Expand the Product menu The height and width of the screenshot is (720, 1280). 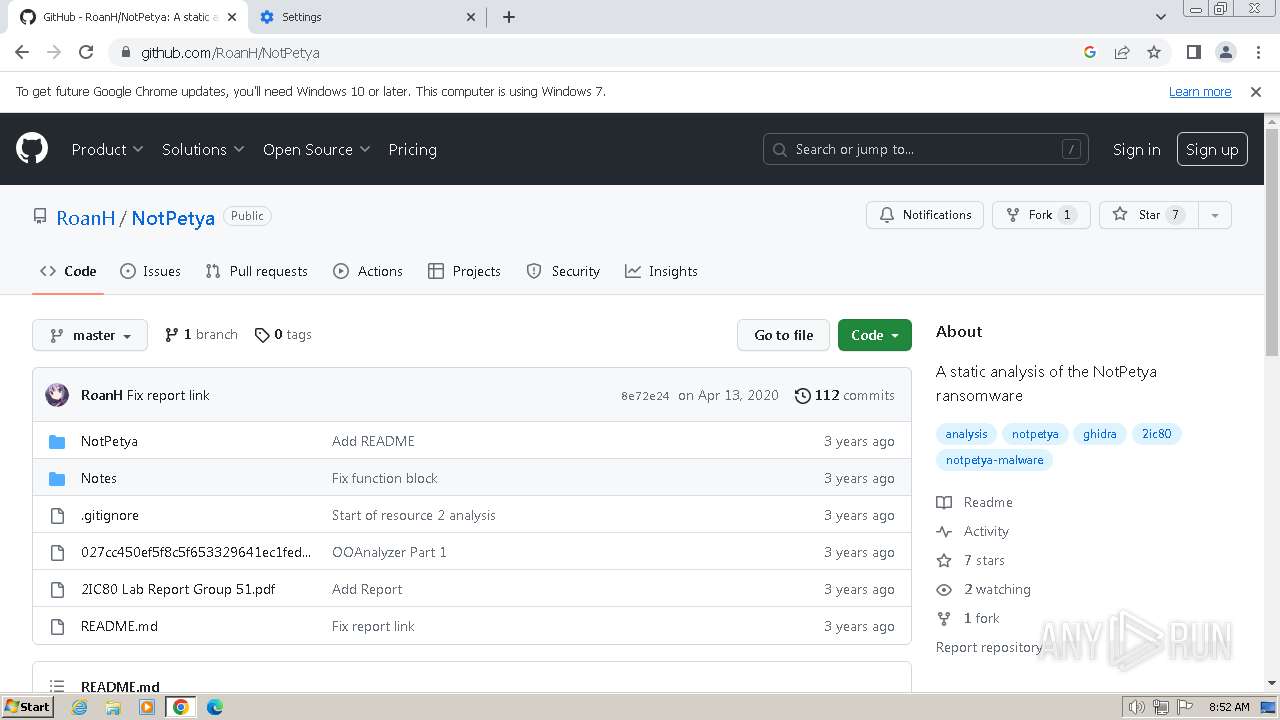coord(107,149)
